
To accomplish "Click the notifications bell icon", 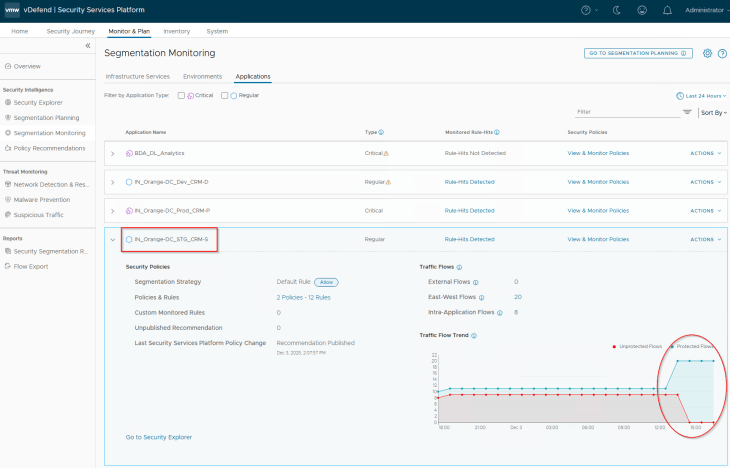I will pos(668,10).
